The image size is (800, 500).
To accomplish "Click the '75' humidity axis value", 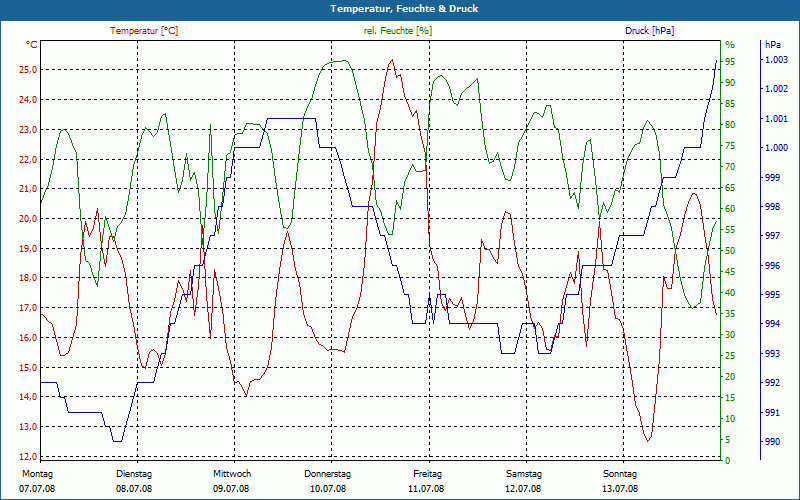I will pyautogui.click(x=730, y=145).
